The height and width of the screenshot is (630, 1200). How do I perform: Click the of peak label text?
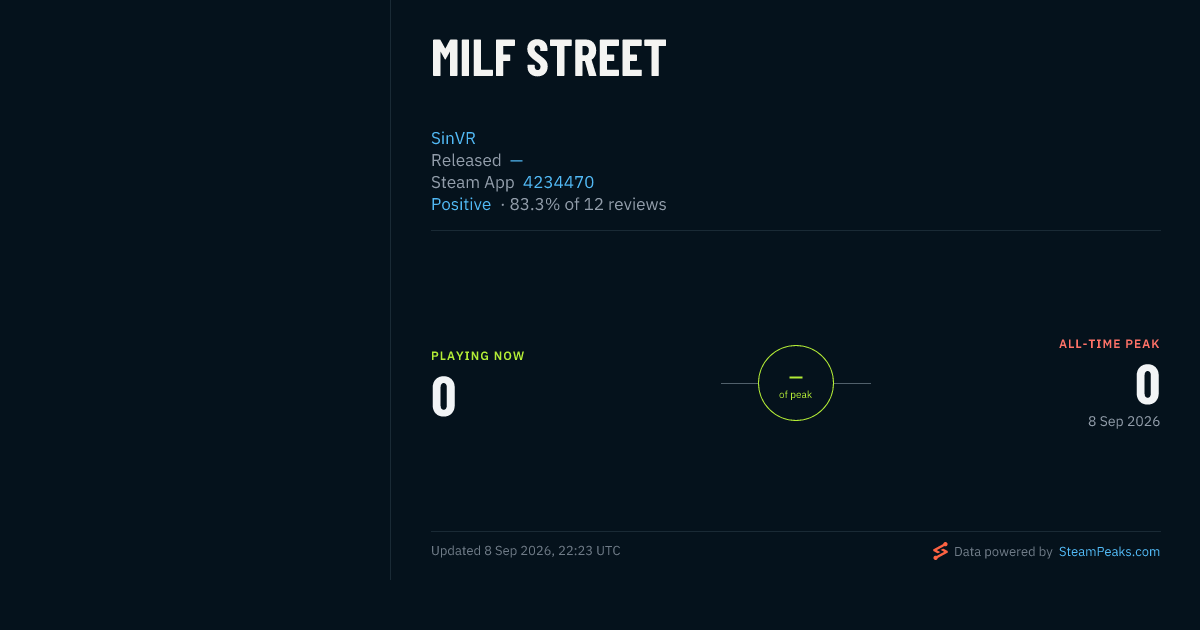pos(796,395)
